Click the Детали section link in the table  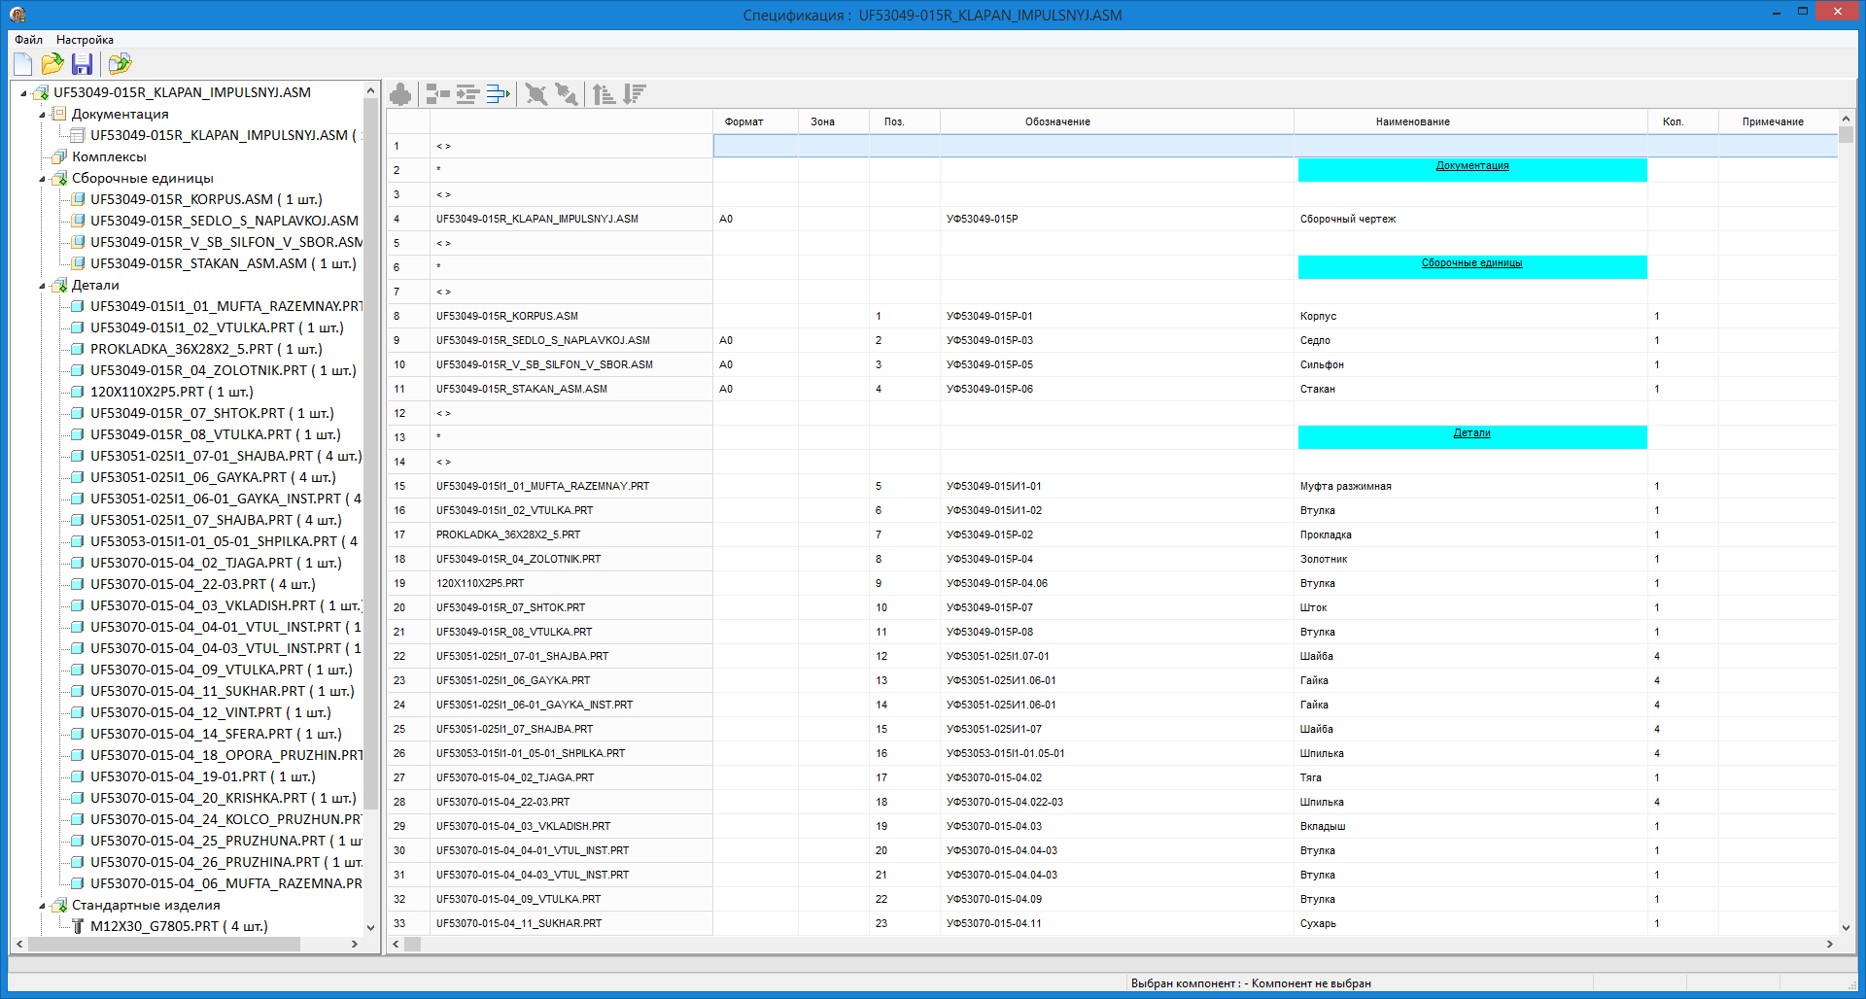click(x=1472, y=433)
